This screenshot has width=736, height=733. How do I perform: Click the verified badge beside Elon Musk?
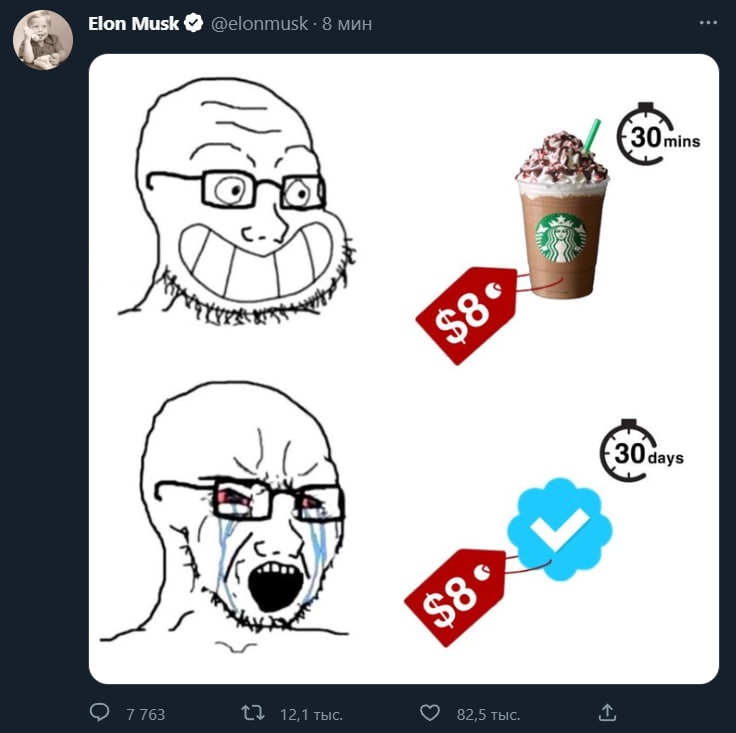193,23
